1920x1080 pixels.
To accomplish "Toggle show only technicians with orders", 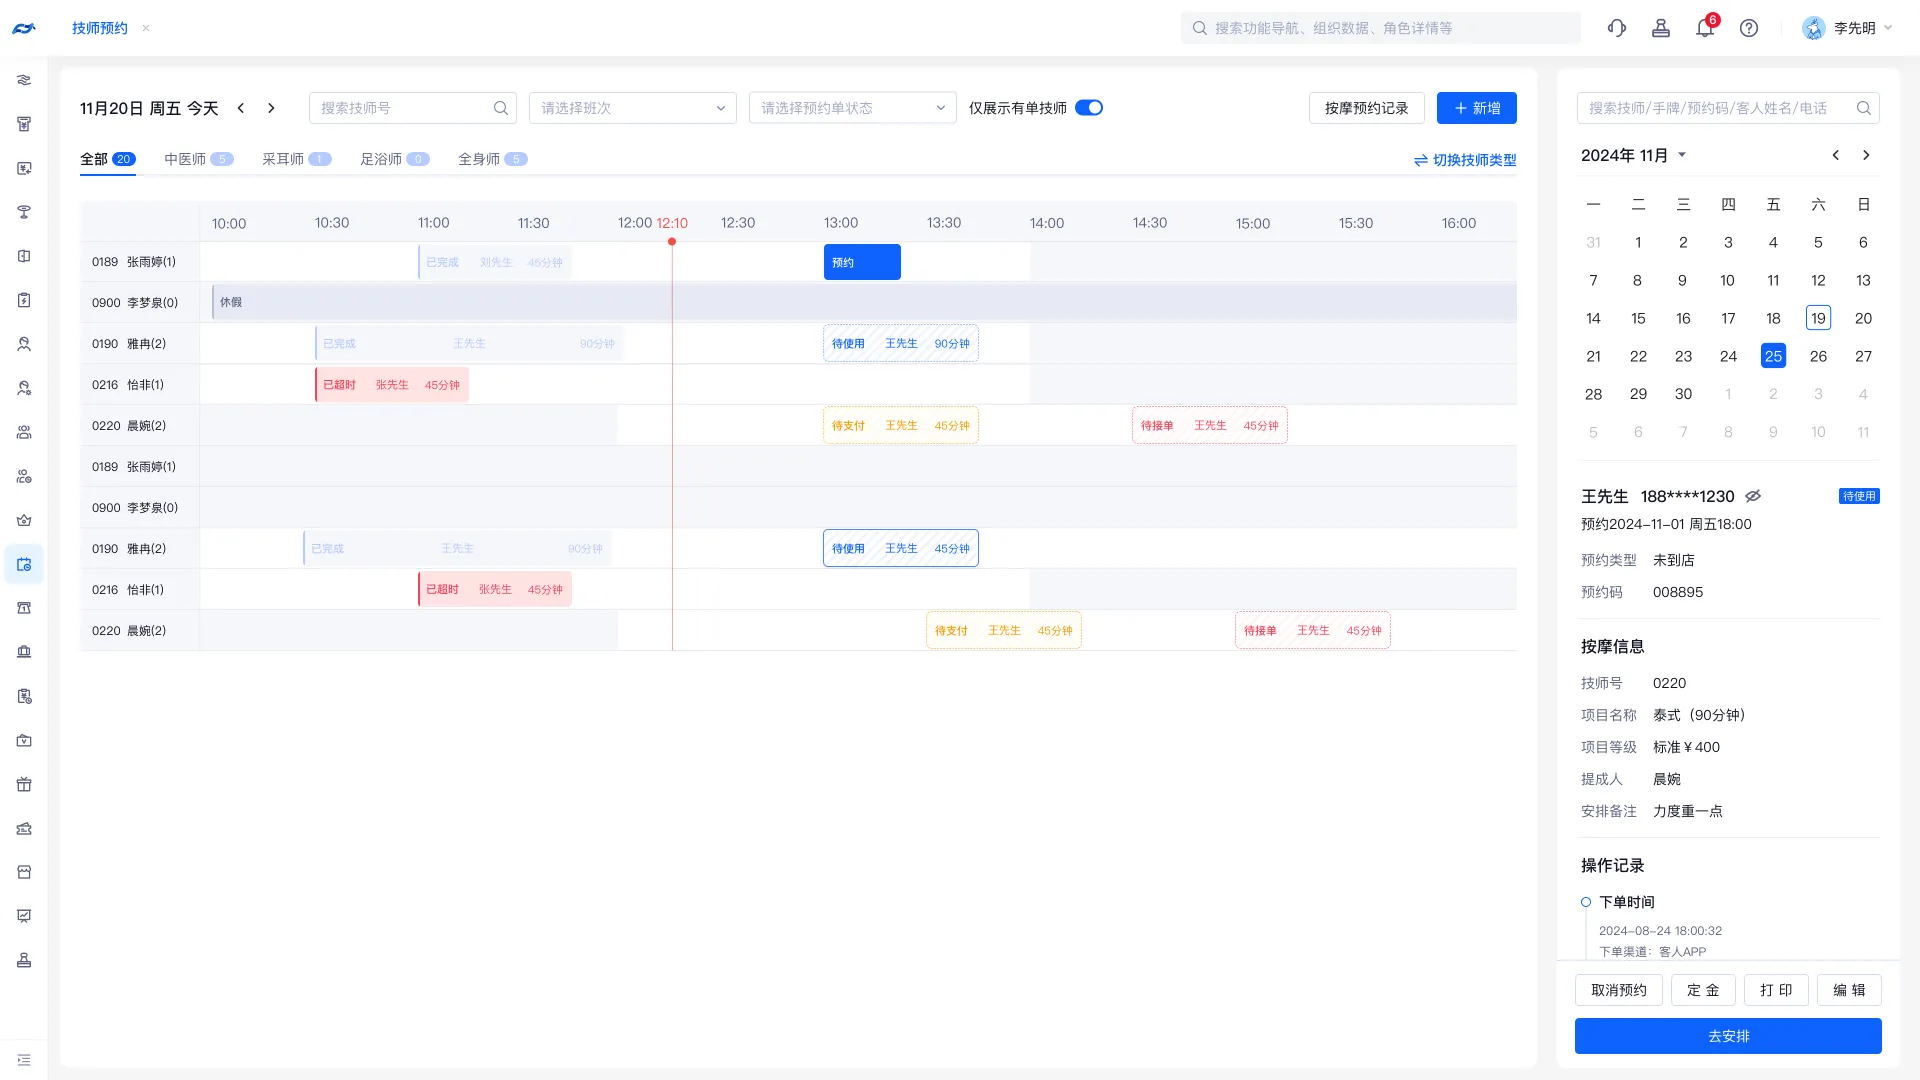I will [x=1088, y=108].
